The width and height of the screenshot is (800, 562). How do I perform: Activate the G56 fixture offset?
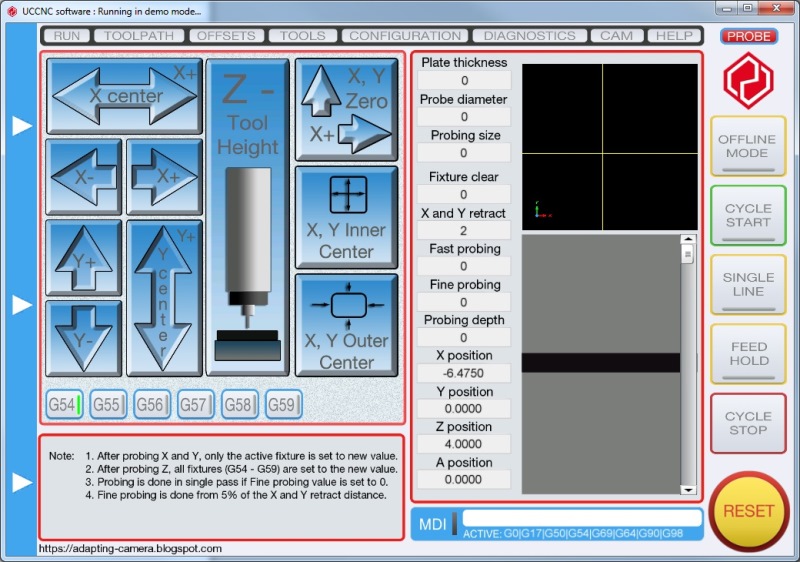pos(152,404)
